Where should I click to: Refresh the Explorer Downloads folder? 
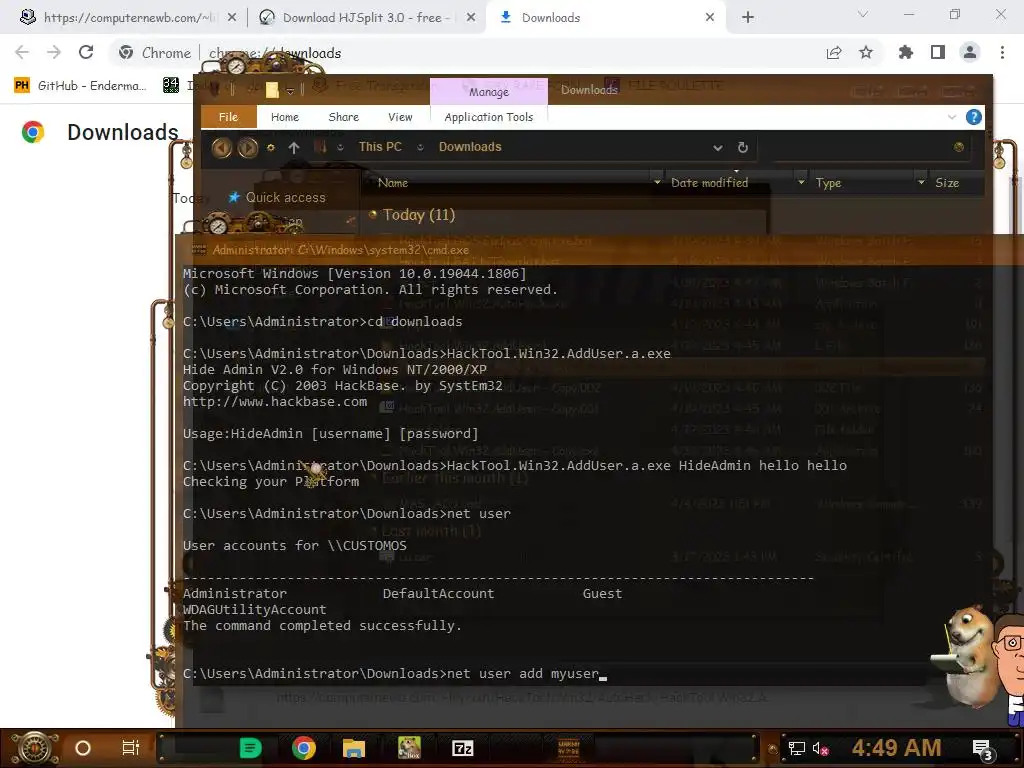(x=743, y=148)
